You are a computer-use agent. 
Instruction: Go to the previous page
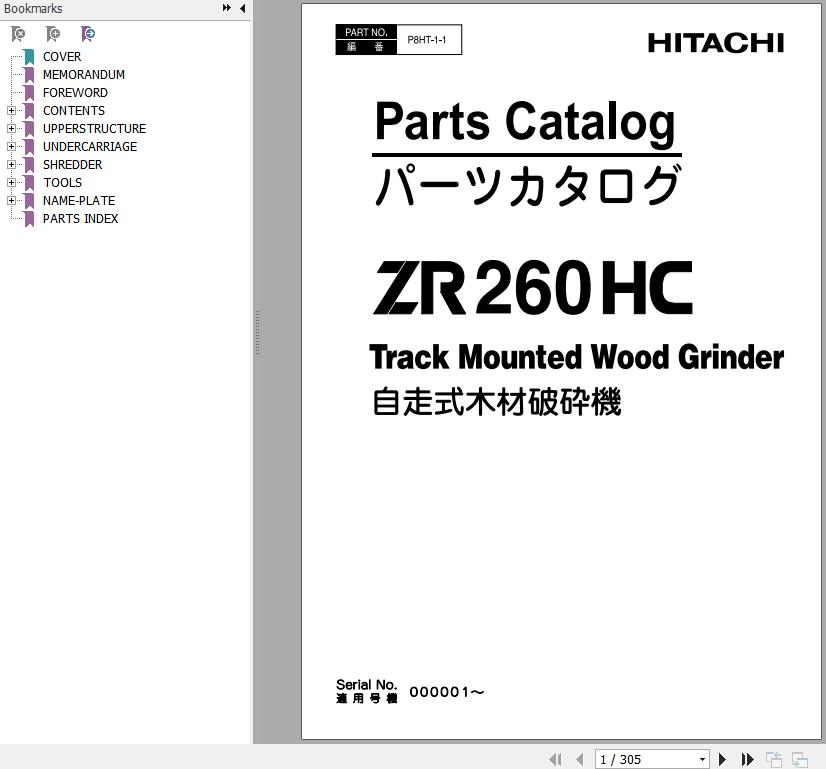pos(580,759)
